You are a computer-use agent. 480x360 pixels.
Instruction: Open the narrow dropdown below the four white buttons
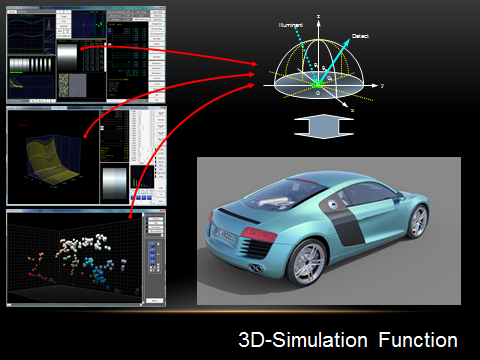tap(155, 235)
